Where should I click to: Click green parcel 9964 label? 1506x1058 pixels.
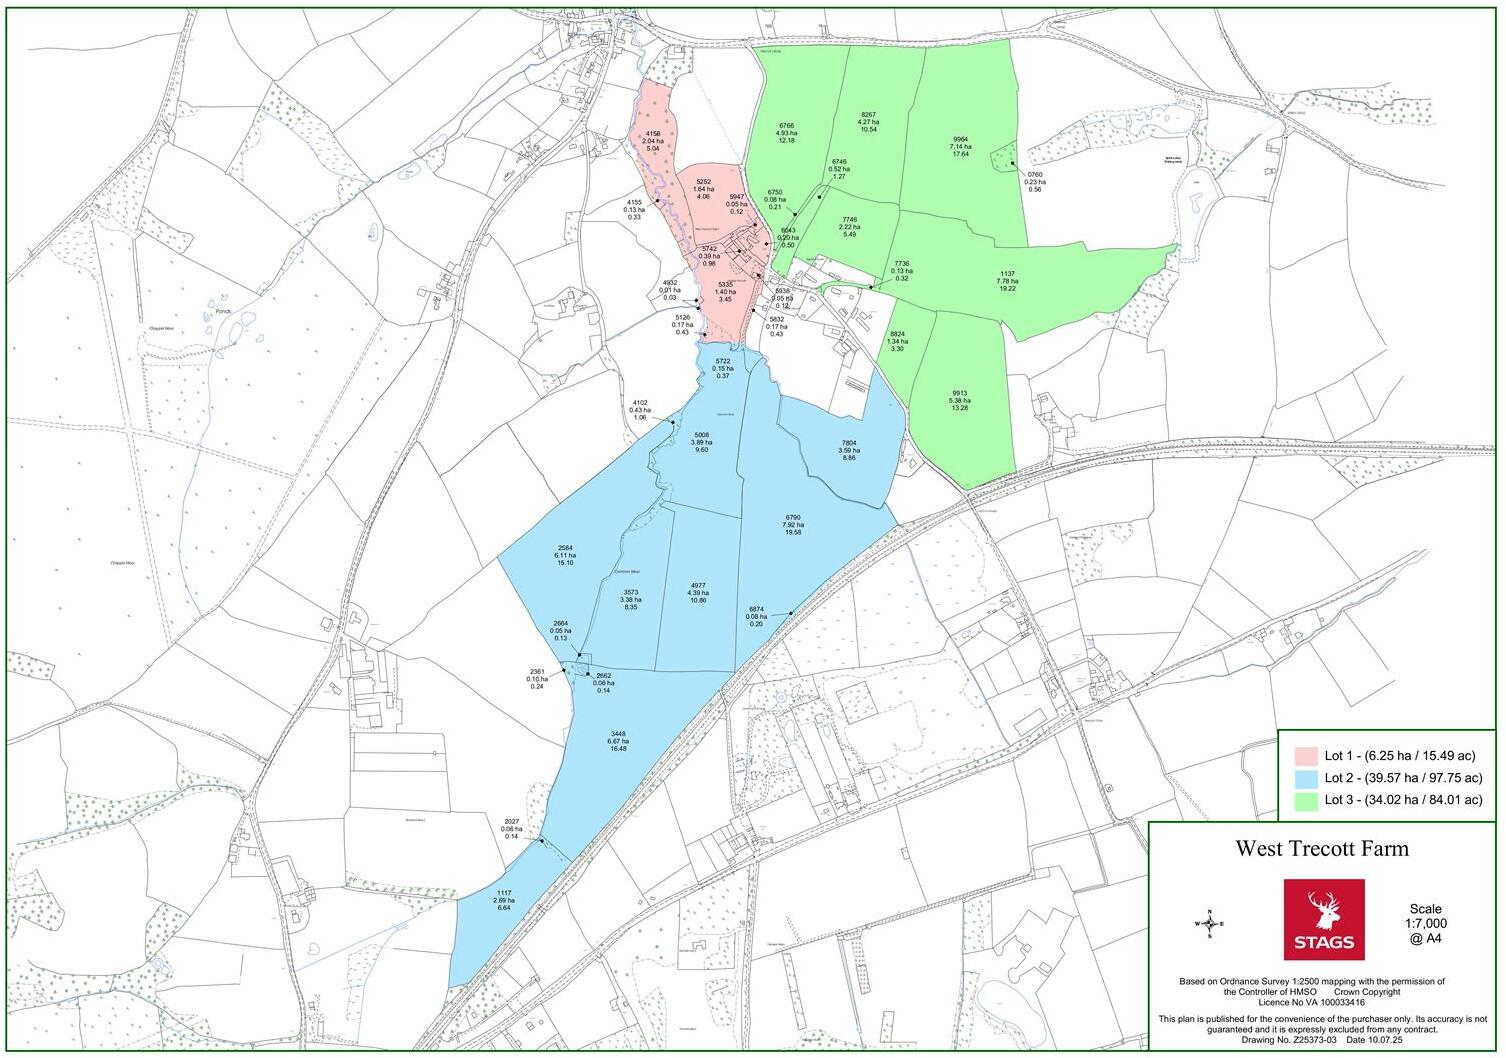coord(960,146)
